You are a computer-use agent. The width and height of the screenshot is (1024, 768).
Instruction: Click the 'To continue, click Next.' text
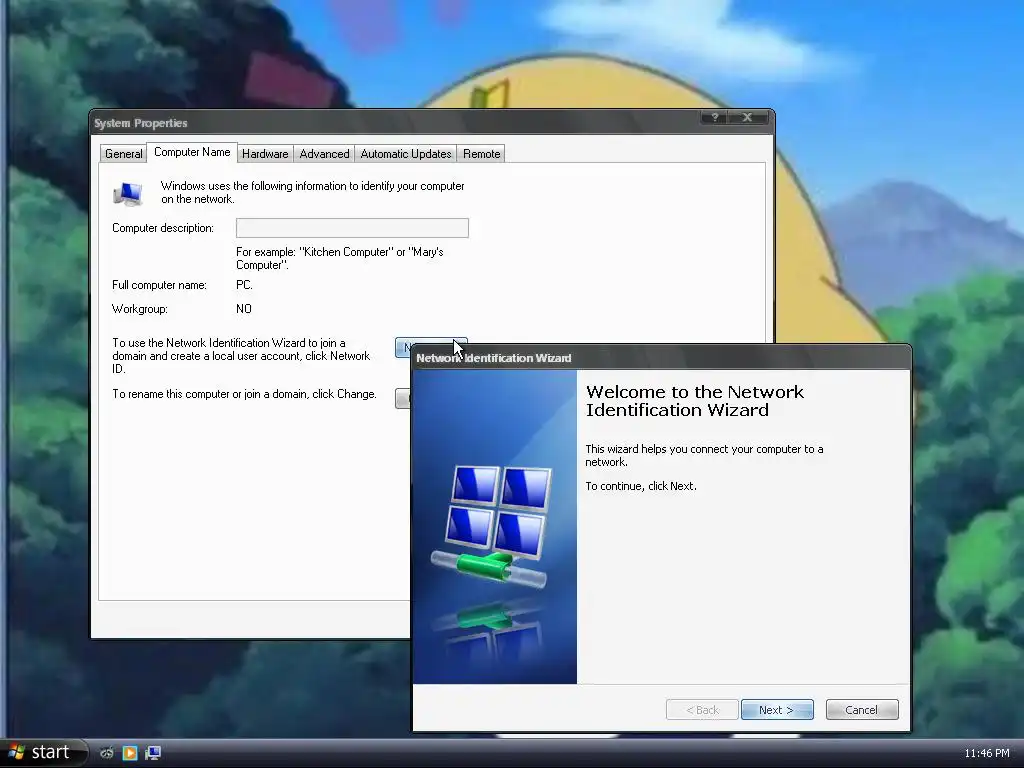(x=641, y=486)
